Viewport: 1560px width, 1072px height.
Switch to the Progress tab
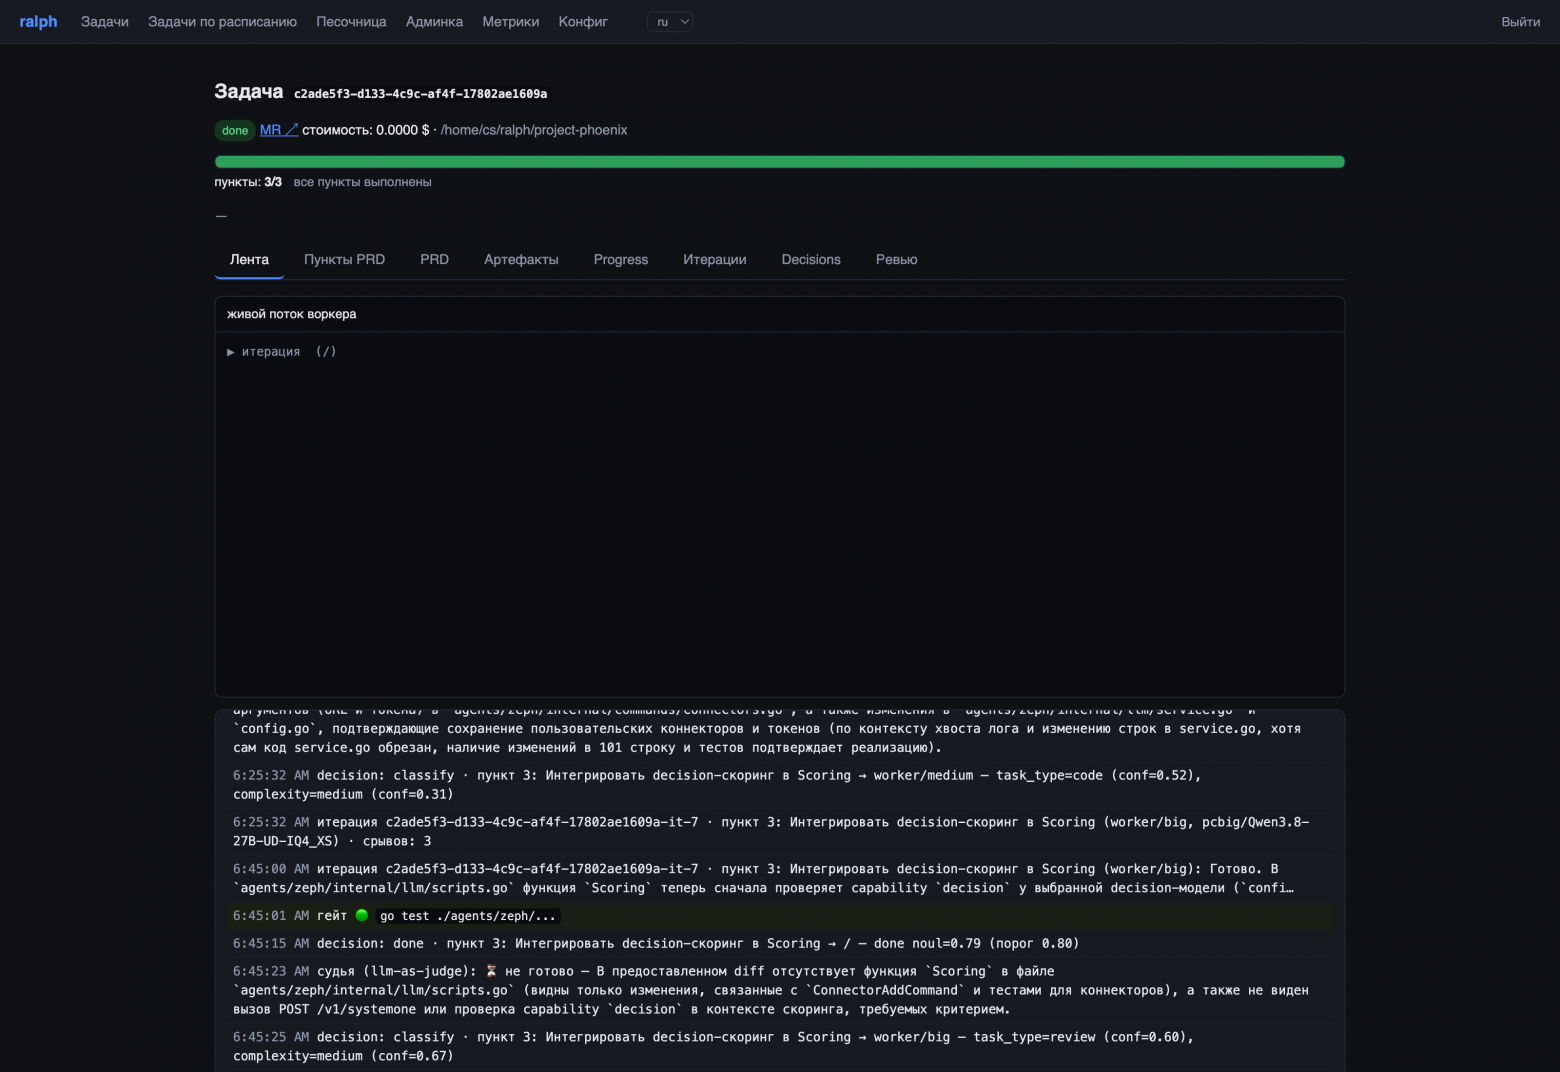(621, 259)
